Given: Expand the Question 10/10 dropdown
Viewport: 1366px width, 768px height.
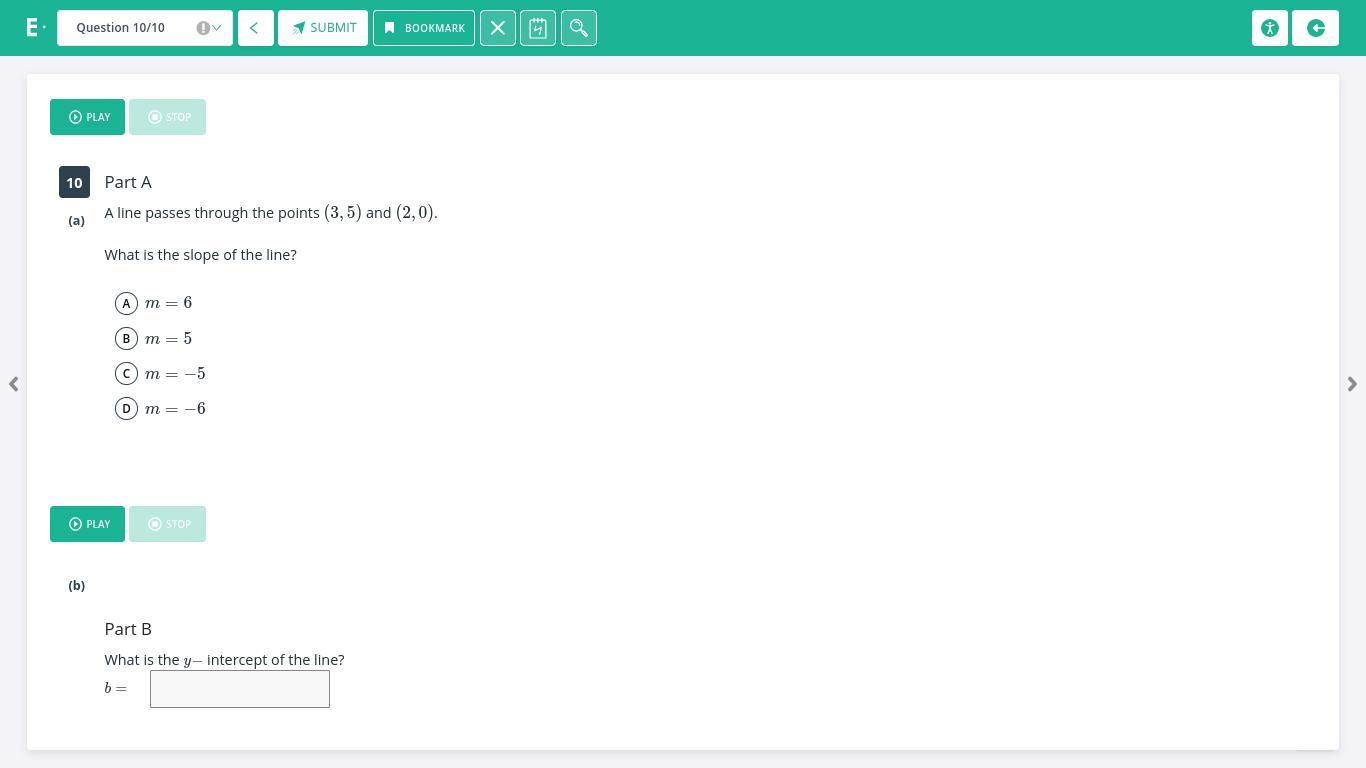Looking at the screenshot, I should 144,28.
